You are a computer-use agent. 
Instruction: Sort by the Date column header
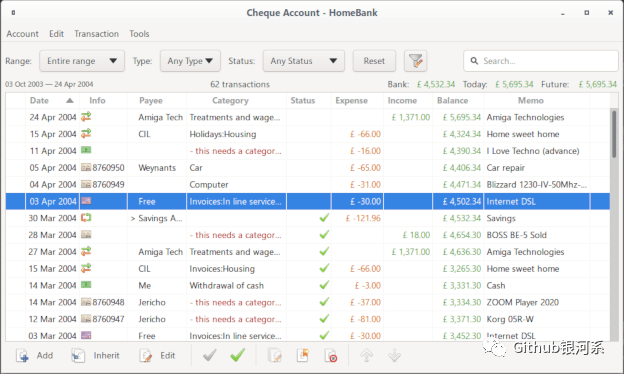[52, 101]
